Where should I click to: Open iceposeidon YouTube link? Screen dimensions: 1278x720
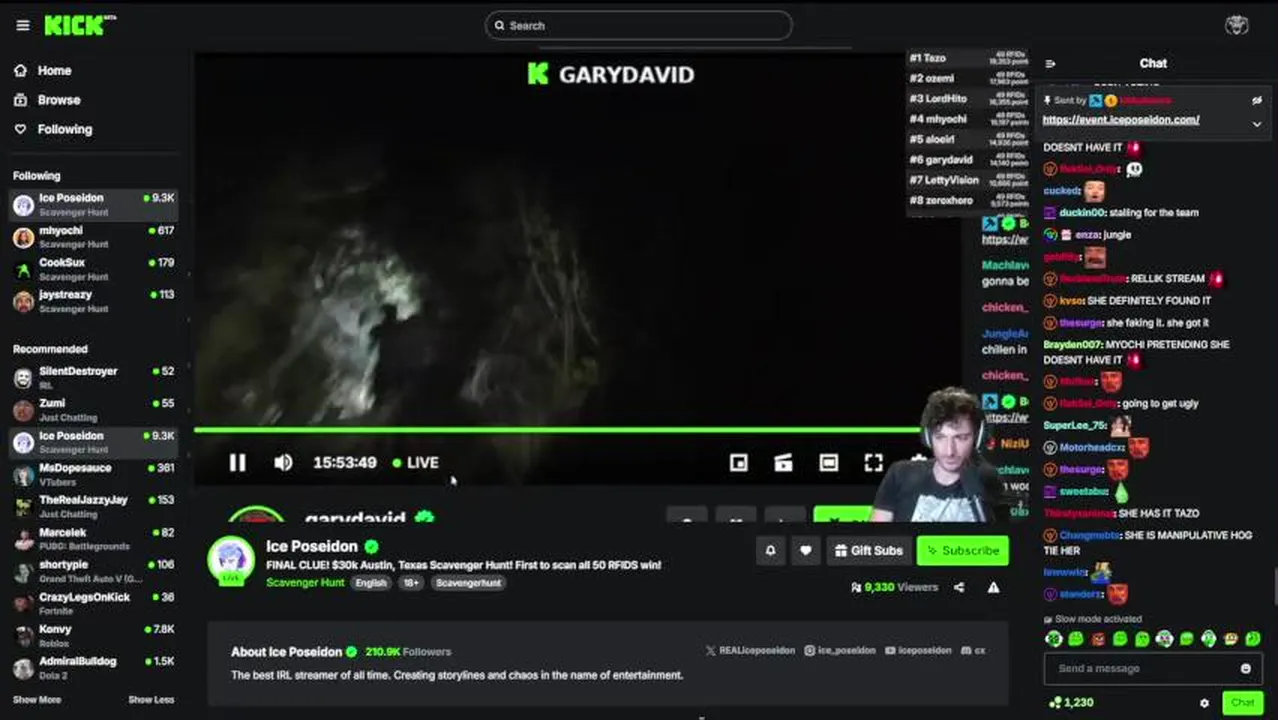tap(918, 650)
